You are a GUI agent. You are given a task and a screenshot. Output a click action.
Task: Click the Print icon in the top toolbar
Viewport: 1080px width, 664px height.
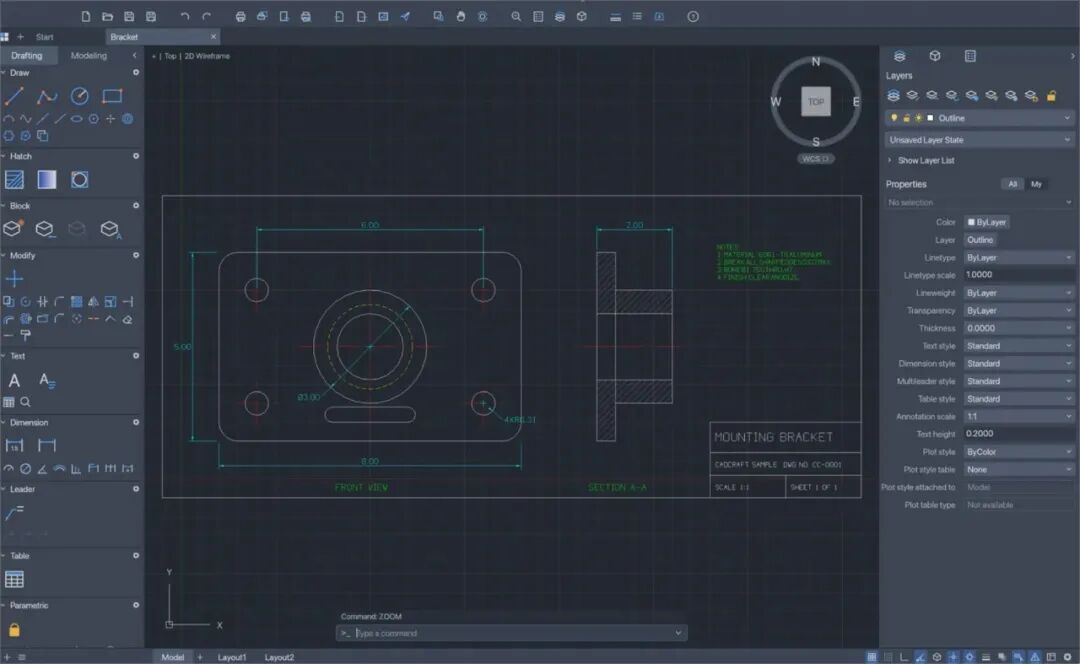(x=240, y=17)
